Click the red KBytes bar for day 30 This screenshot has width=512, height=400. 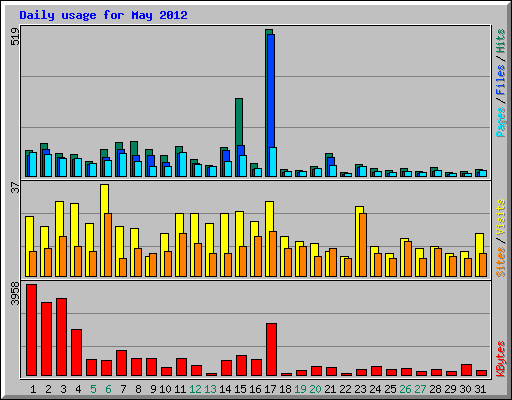pos(466,370)
